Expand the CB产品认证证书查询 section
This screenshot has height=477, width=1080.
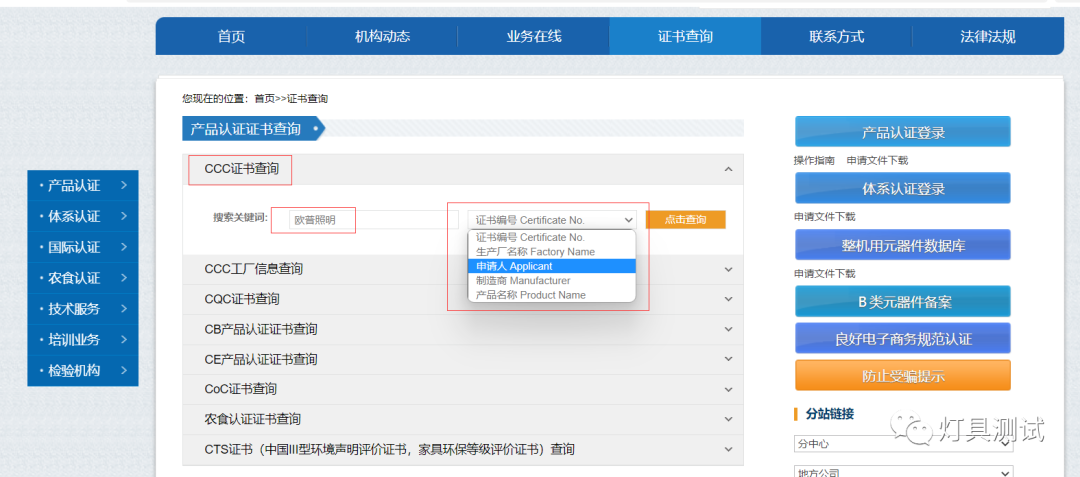click(728, 329)
